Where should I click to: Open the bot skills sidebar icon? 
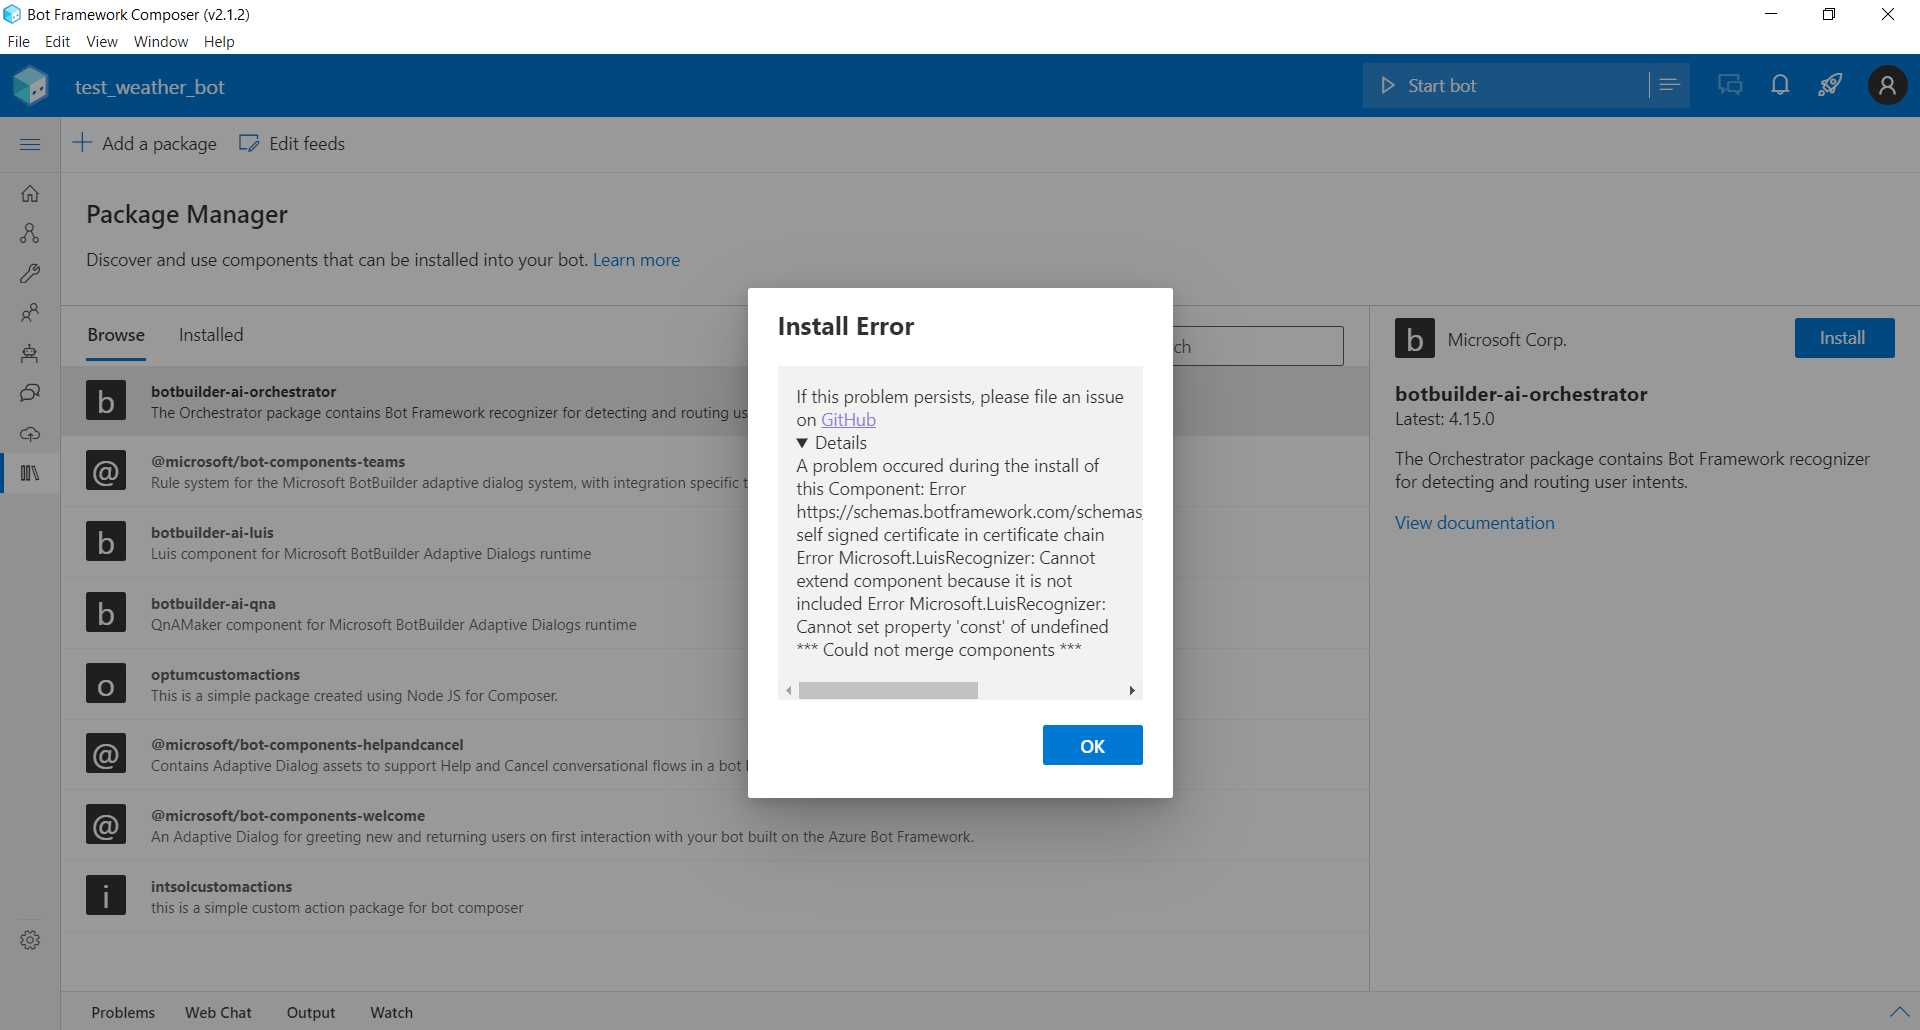(x=30, y=353)
